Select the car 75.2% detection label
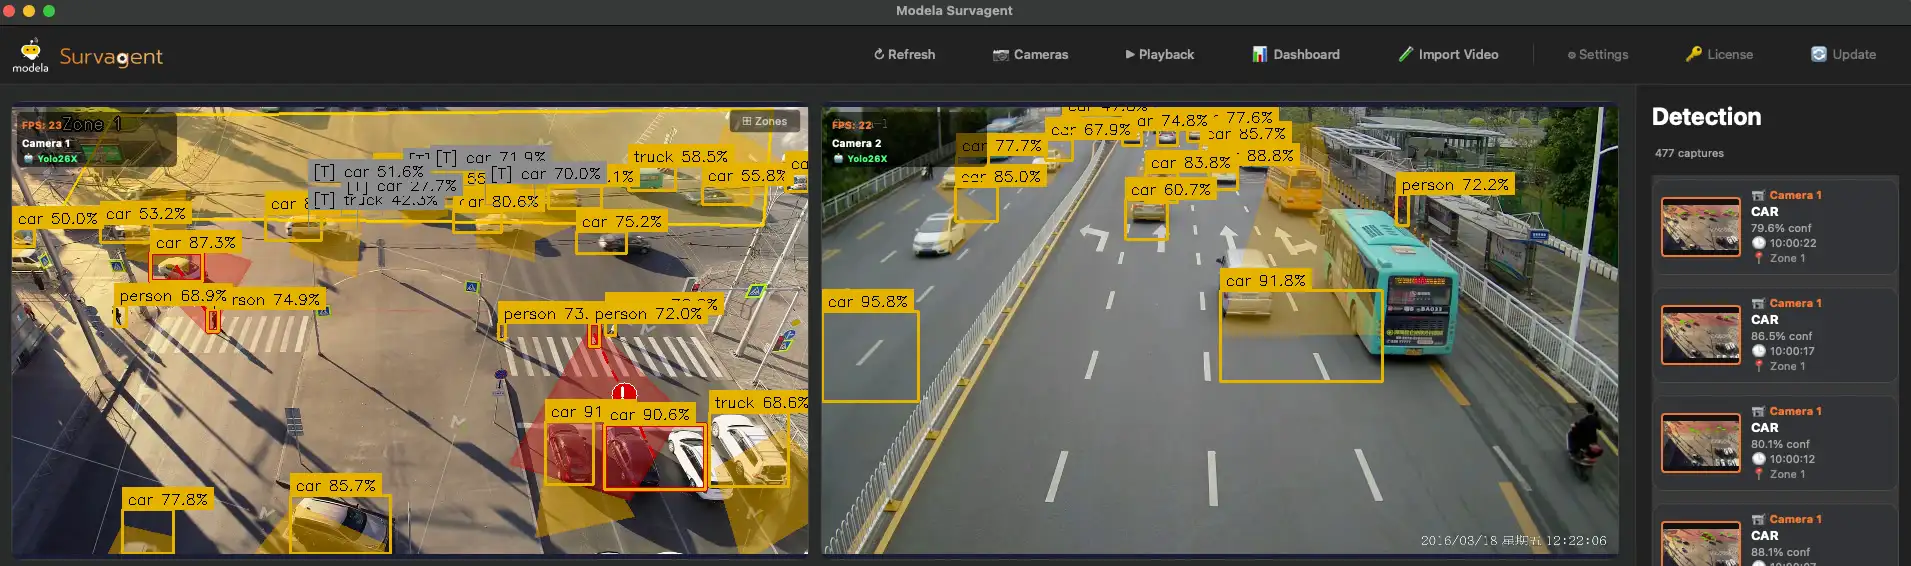1911x566 pixels. point(622,222)
